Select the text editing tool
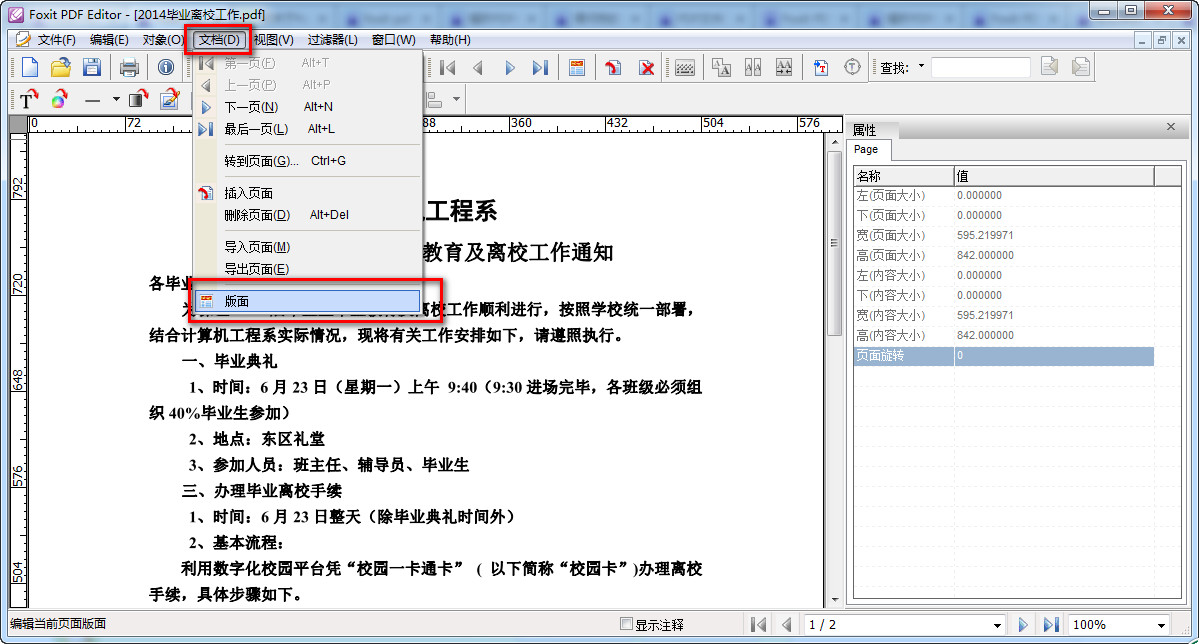 [x=28, y=99]
